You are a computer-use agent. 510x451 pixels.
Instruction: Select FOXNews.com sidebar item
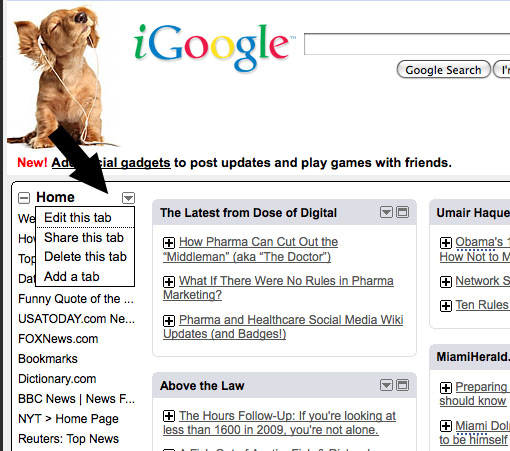coord(58,339)
